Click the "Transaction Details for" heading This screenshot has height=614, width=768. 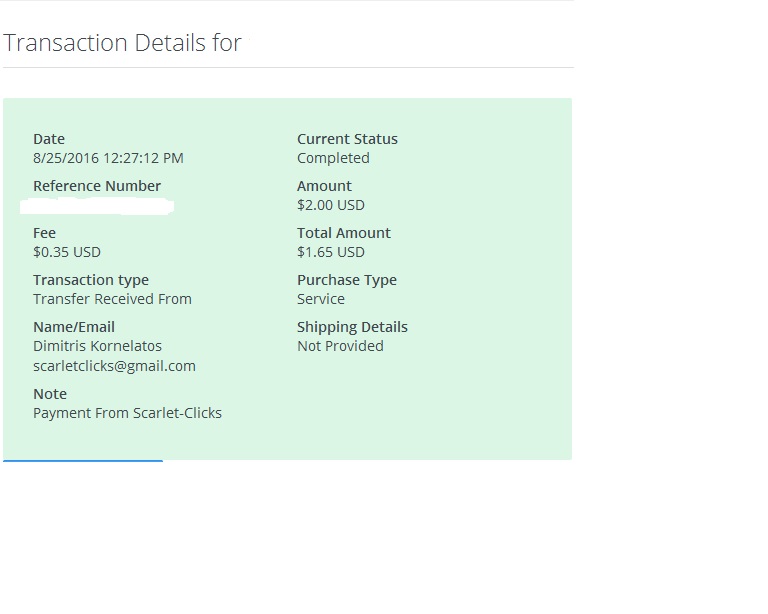click(x=122, y=43)
